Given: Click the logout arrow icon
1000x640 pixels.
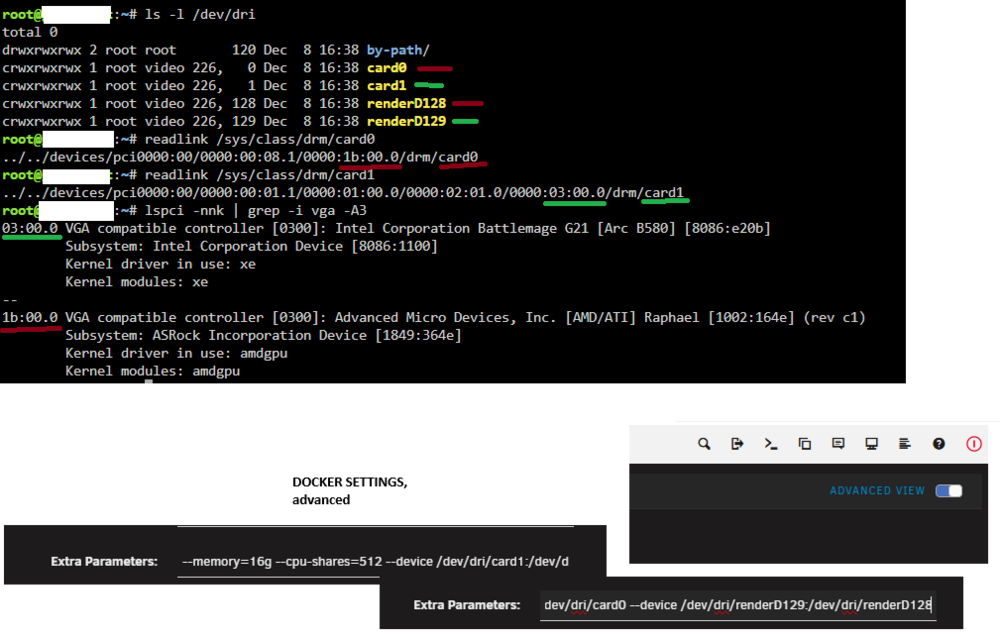Looking at the screenshot, I should pyautogui.click(x=737, y=444).
